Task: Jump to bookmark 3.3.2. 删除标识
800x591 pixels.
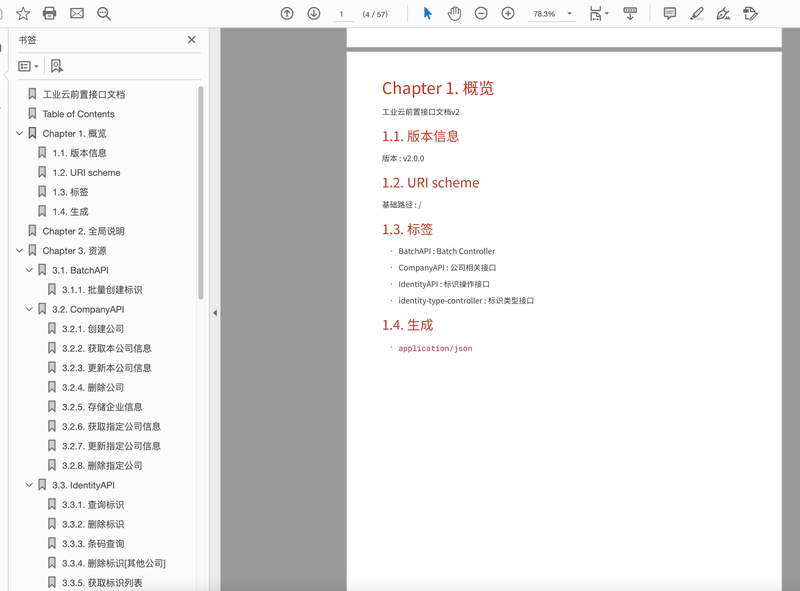Action: pos(93,524)
